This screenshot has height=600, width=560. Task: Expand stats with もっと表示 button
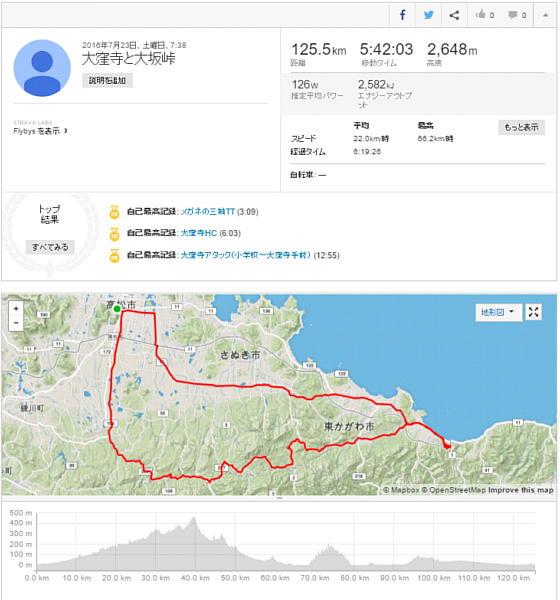pos(521,127)
